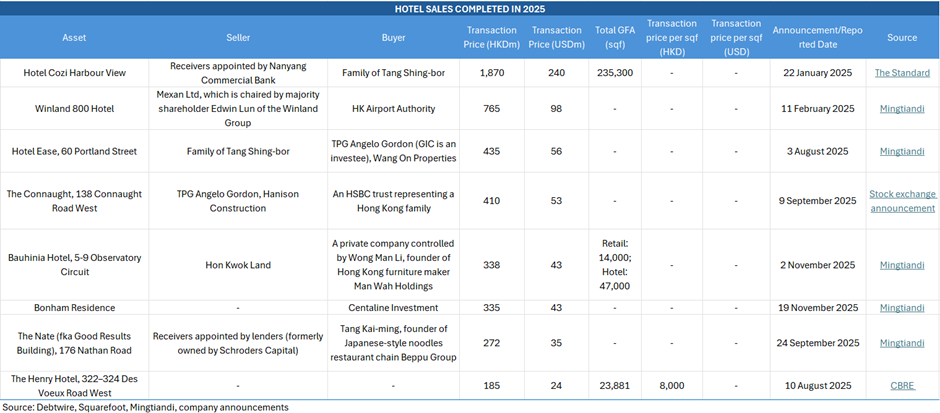Select the 2 November 2025 date cell

coord(817,265)
